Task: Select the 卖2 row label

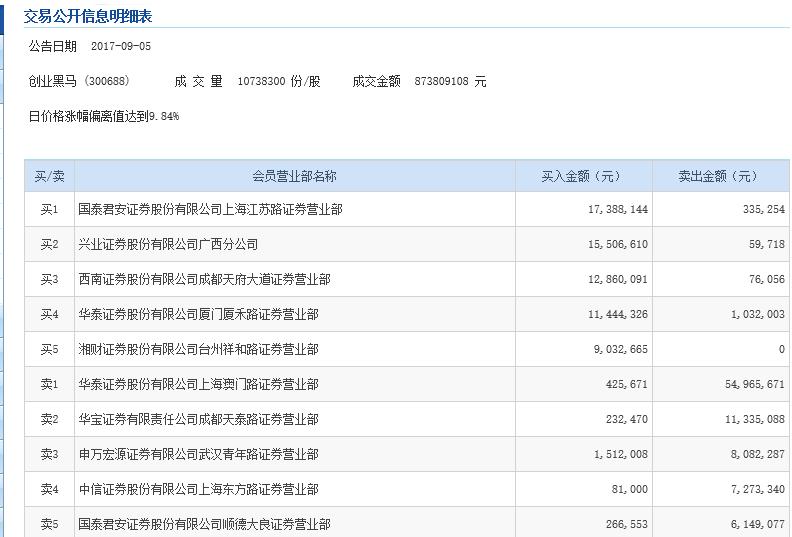Action: click(x=50, y=419)
